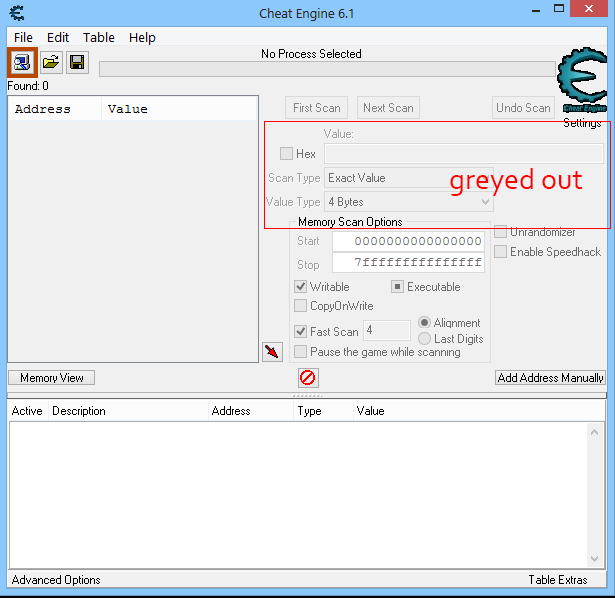Toggle the Executable checkbox
This screenshot has width=615, height=598.
(397, 287)
